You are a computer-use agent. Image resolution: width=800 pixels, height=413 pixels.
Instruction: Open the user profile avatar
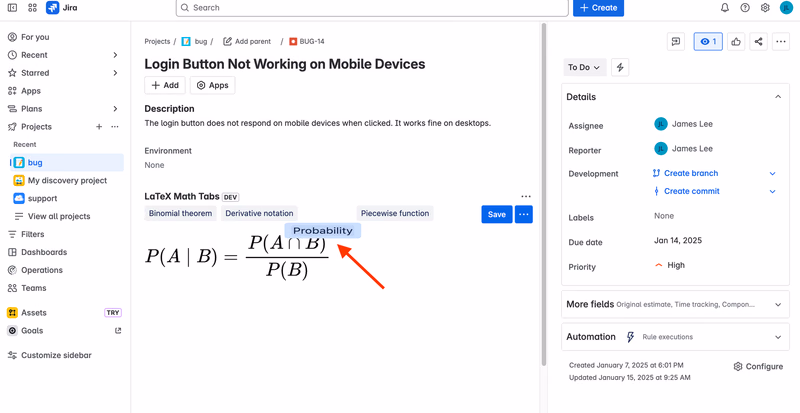[786, 8]
